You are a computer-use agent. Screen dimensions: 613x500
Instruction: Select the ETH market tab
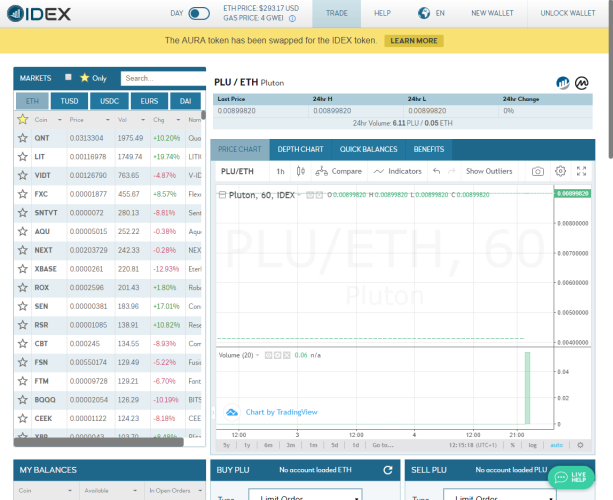point(32,101)
